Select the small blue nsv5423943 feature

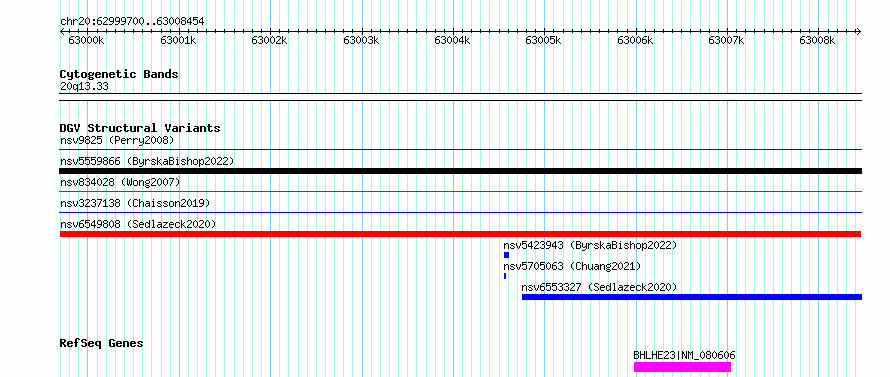[x=506, y=255]
